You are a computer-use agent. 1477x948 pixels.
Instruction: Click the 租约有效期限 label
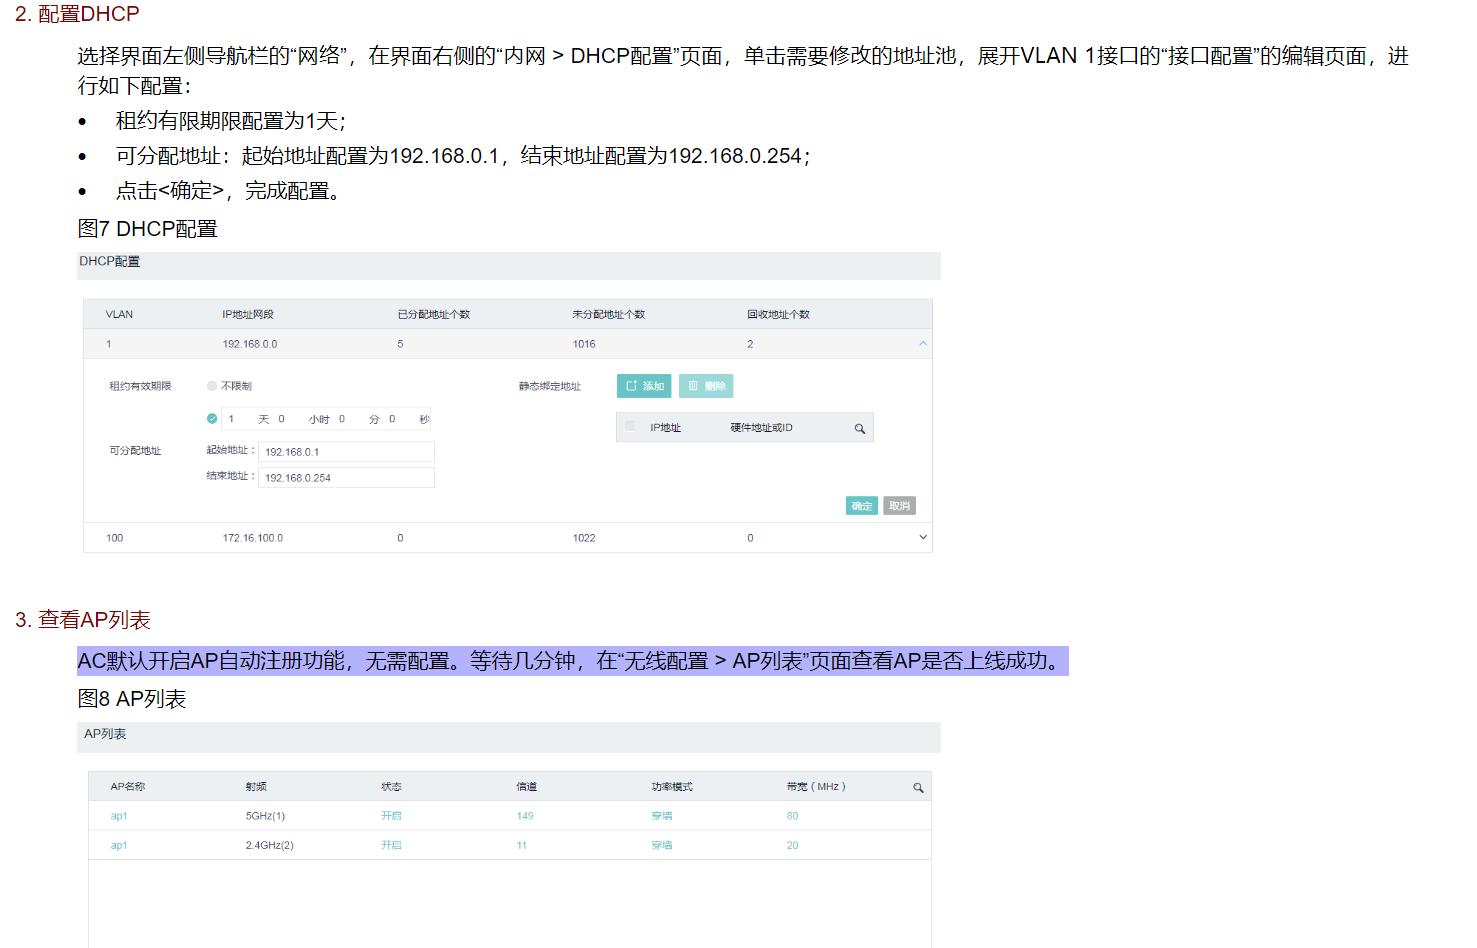point(140,387)
